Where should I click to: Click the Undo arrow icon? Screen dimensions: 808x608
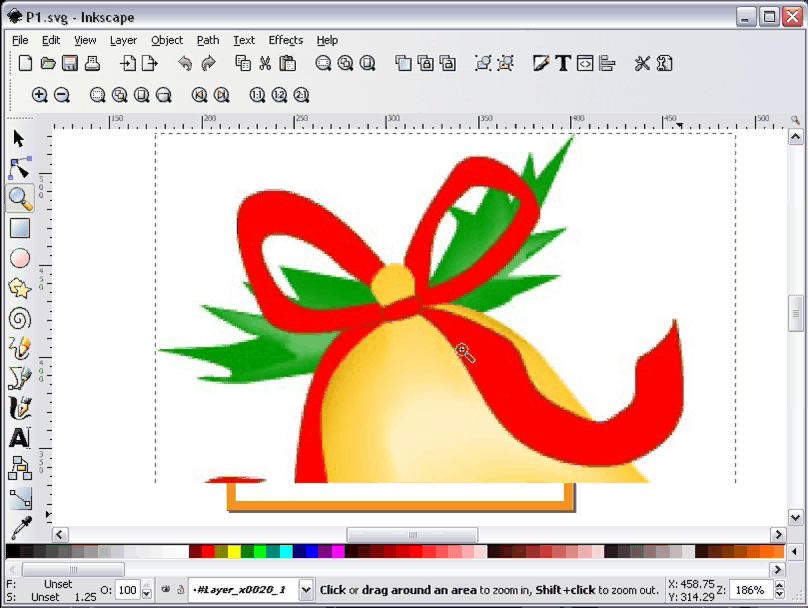[x=185, y=62]
